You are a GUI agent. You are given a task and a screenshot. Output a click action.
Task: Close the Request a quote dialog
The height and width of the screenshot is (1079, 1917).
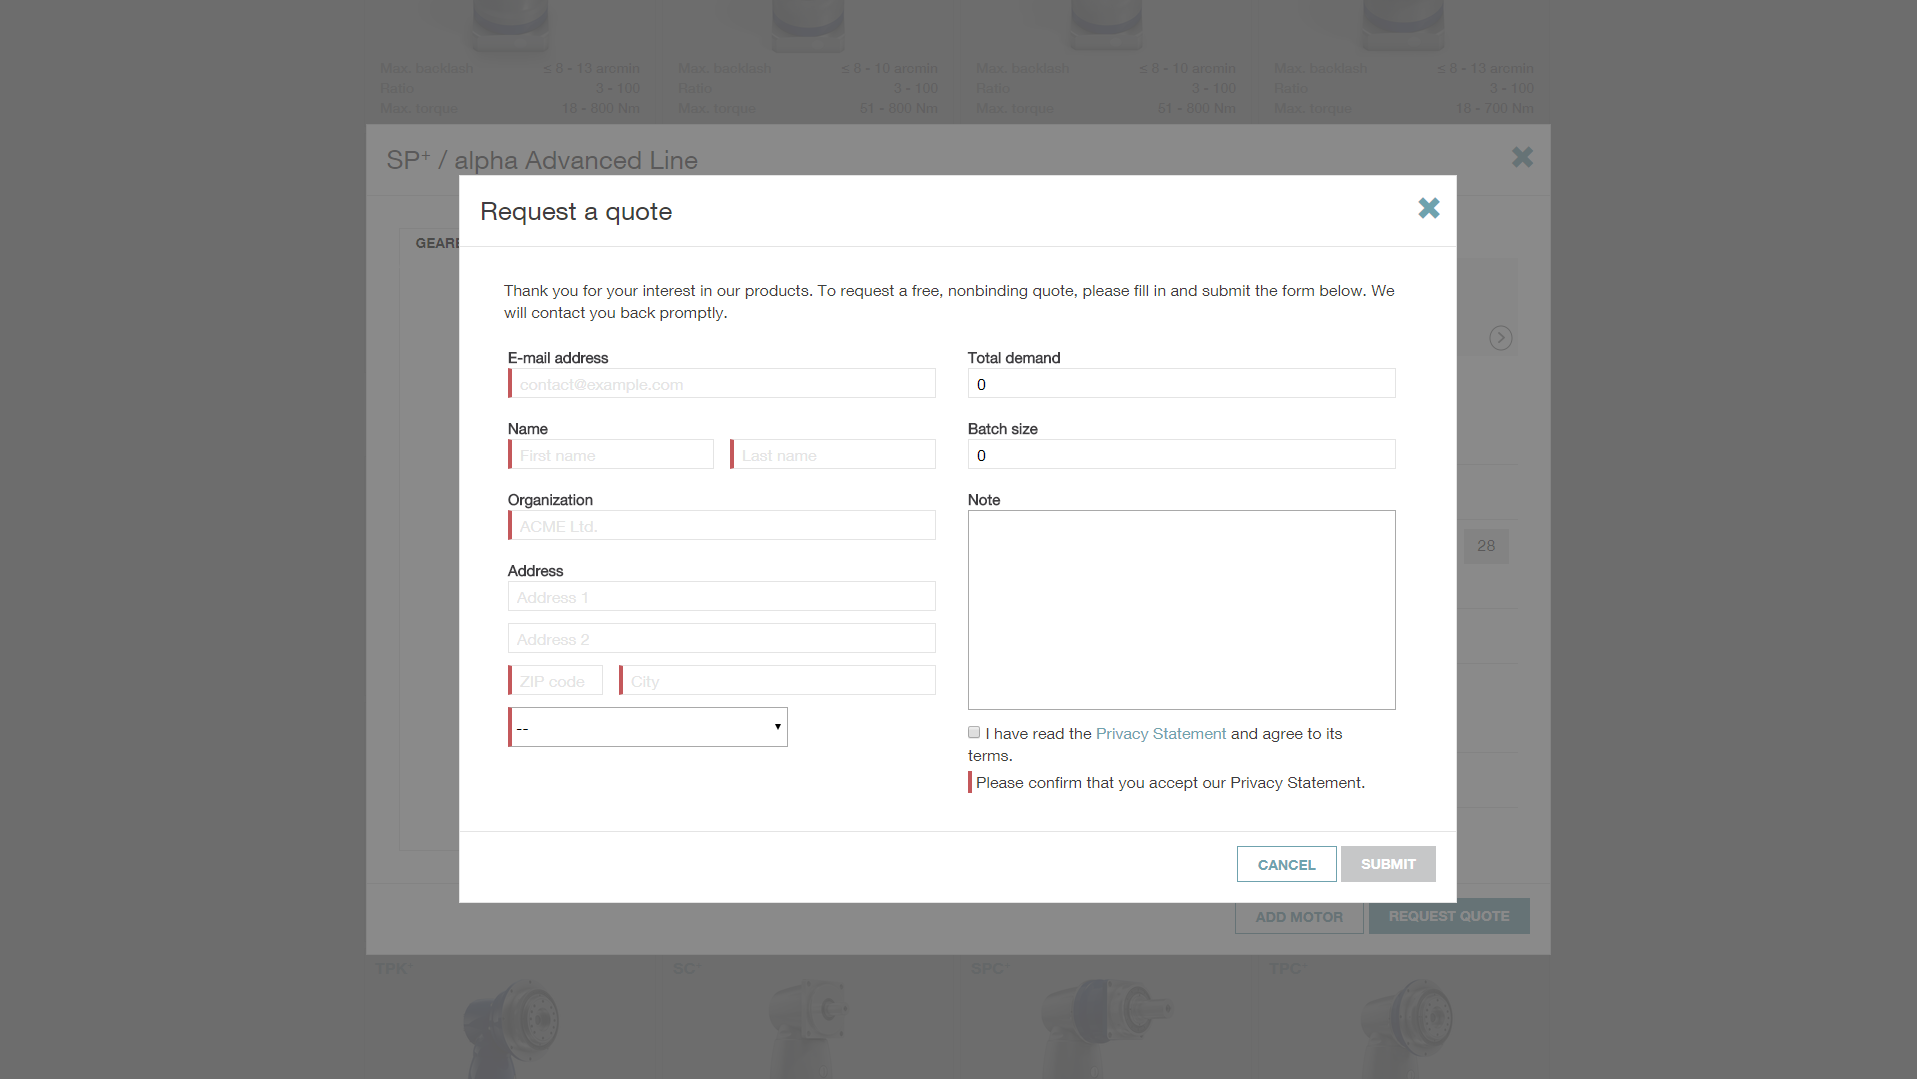(1428, 208)
